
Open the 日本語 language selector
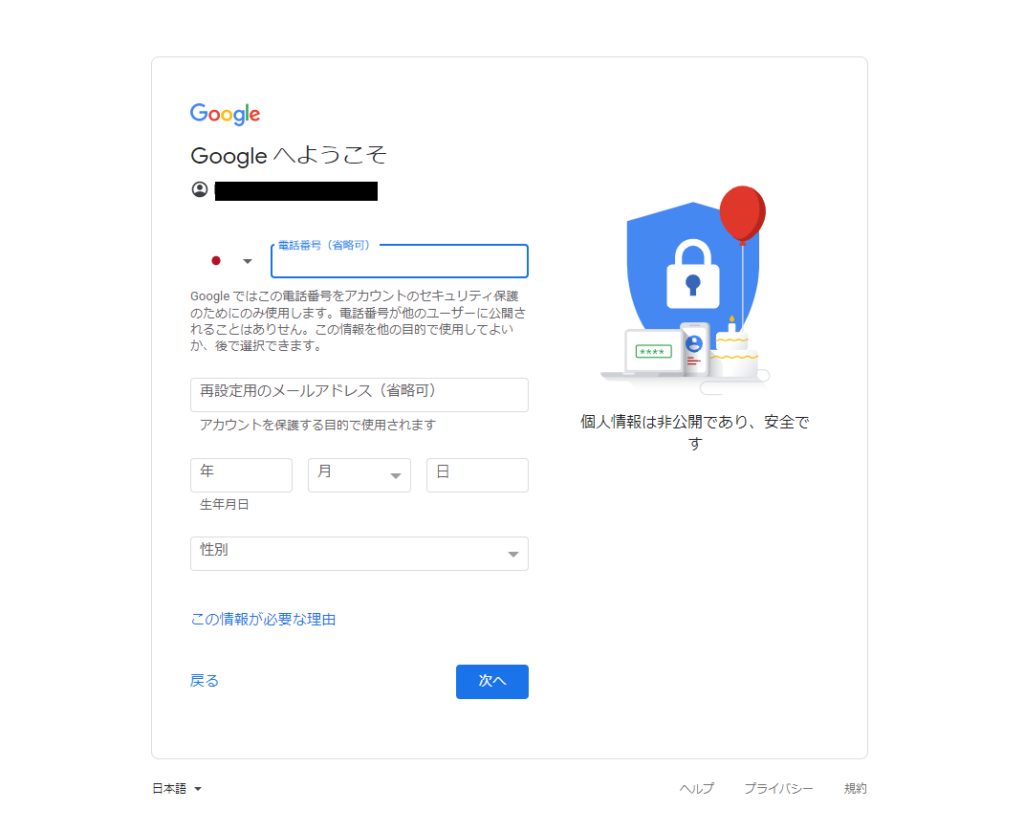[177, 788]
